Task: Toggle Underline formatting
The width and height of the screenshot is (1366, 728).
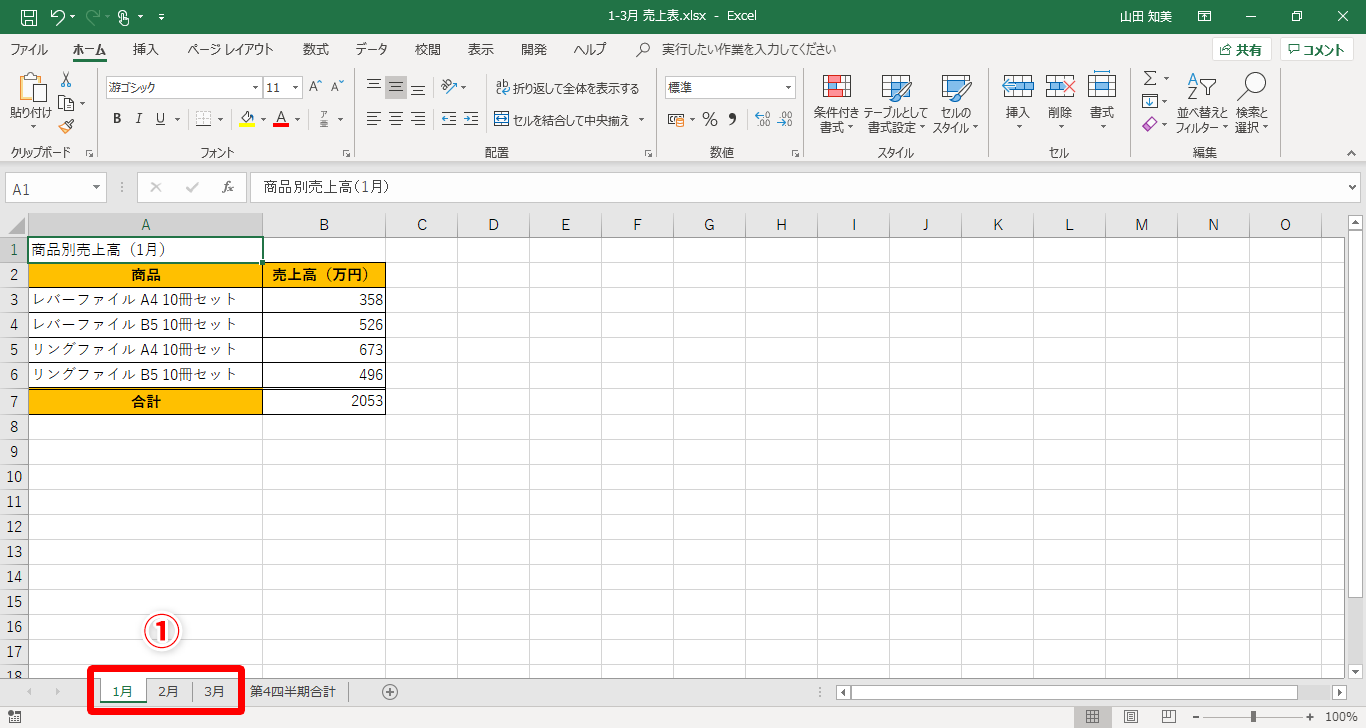Action: (159, 119)
